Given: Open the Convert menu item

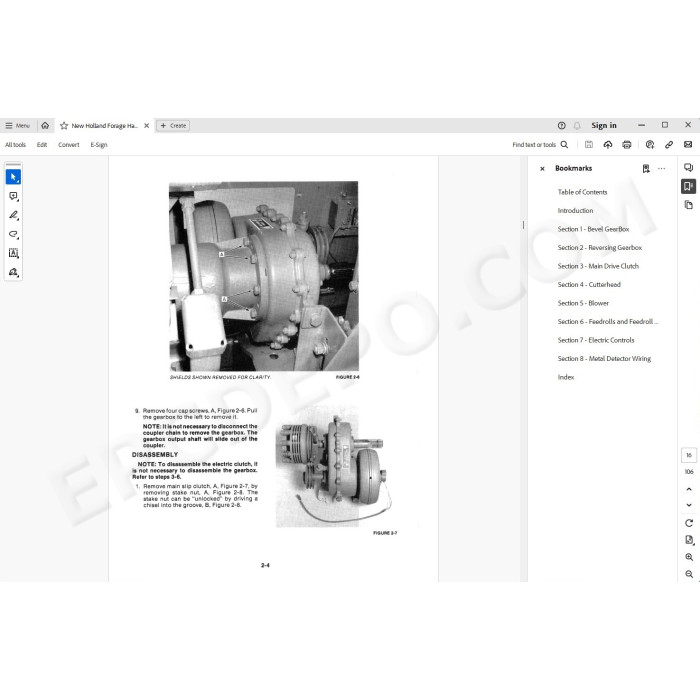Looking at the screenshot, I should [69, 145].
